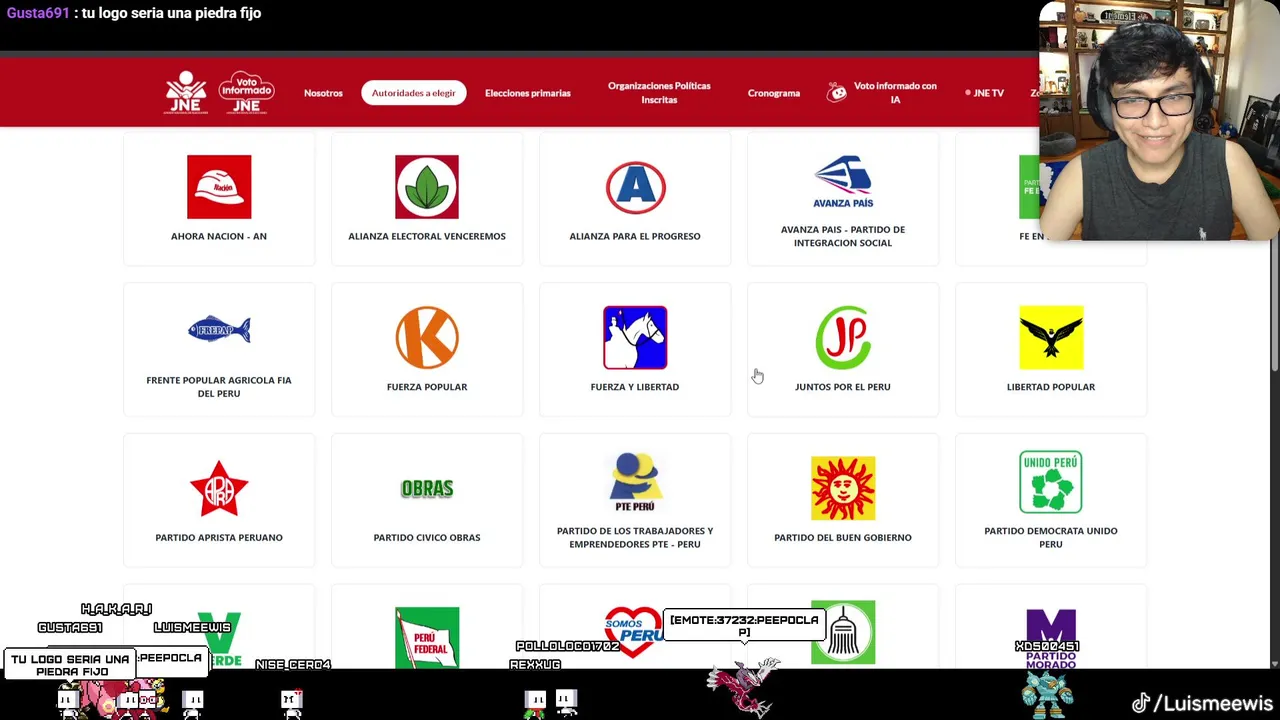Click the FREPAP fish logo
The height and width of the screenshot is (720, 1280).
[x=219, y=329]
